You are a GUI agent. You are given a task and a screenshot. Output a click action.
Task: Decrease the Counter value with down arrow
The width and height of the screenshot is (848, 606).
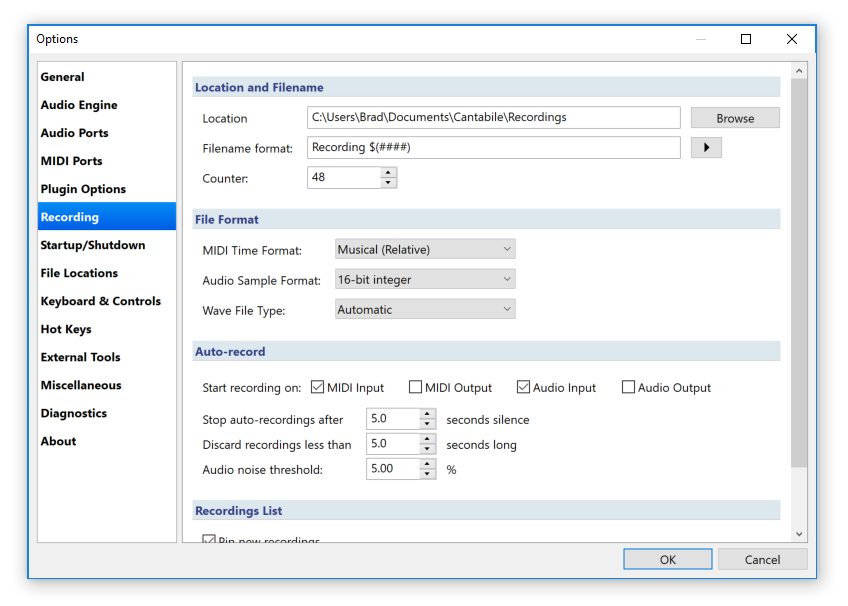pos(388,183)
